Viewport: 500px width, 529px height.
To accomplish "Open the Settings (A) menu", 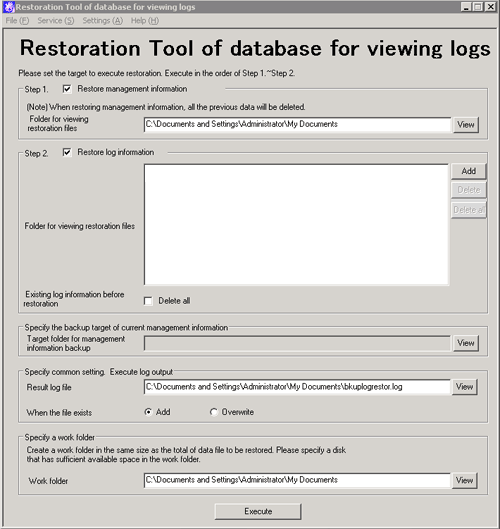I will click(103, 21).
